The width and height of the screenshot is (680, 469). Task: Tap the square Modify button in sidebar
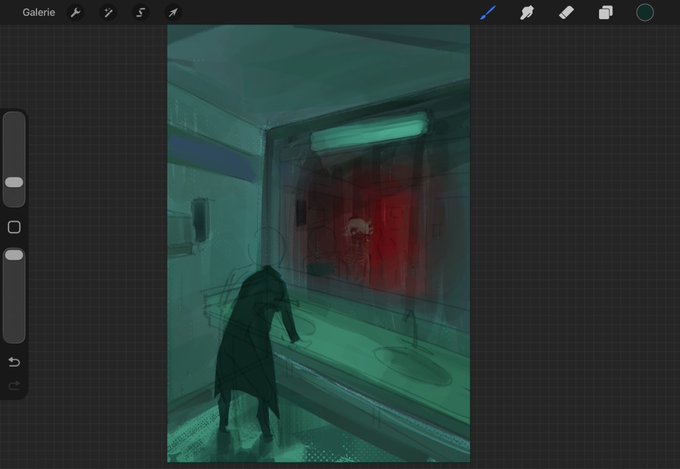[x=14, y=227]
